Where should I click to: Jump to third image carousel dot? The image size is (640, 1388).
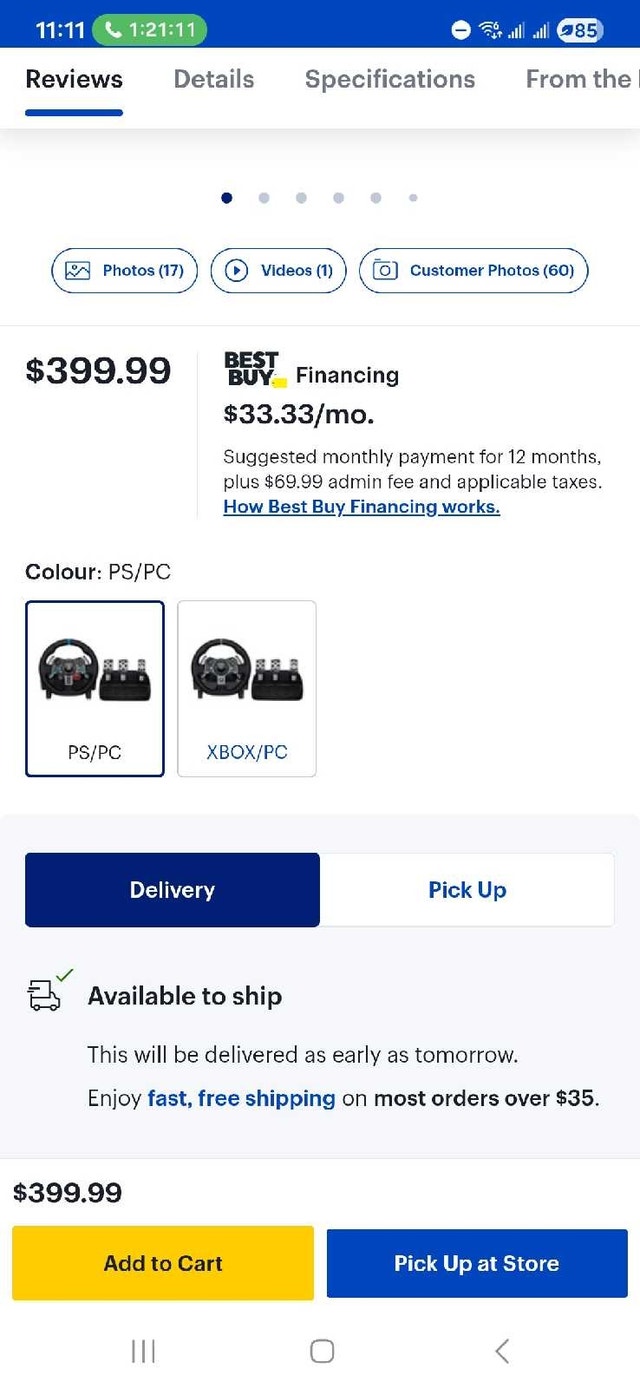click(x=301, y=198)
